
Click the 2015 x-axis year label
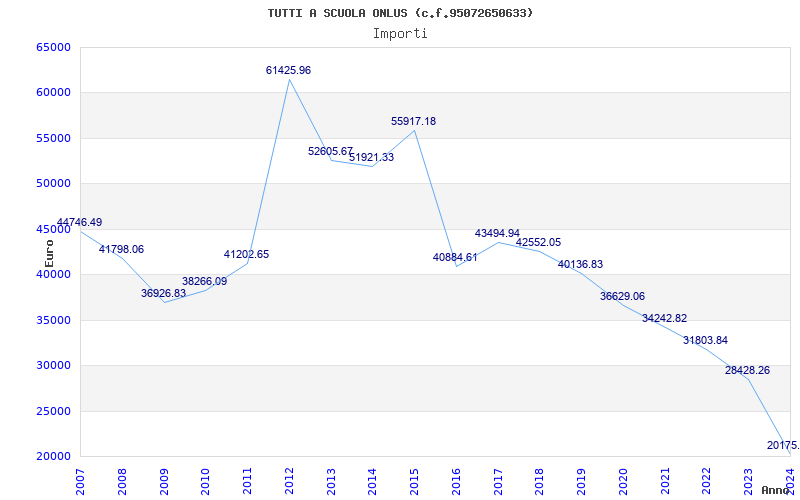(415, 482)
